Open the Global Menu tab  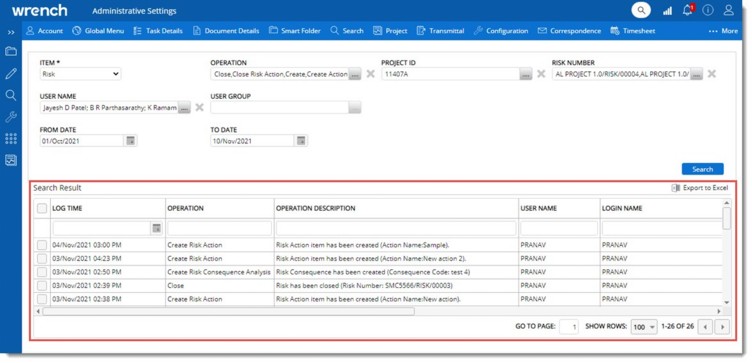(98, 31)
